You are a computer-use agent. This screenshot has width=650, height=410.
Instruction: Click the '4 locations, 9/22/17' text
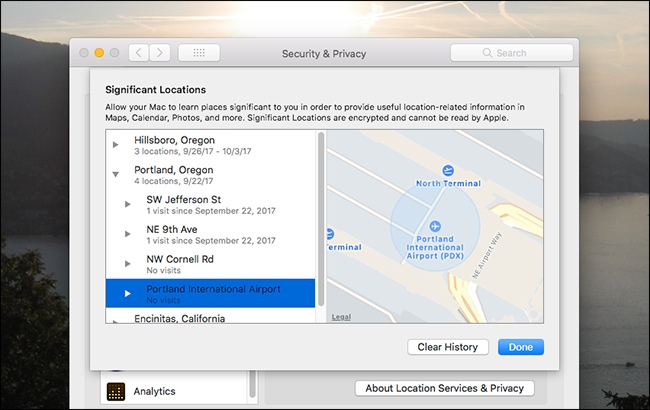point(174,181)
